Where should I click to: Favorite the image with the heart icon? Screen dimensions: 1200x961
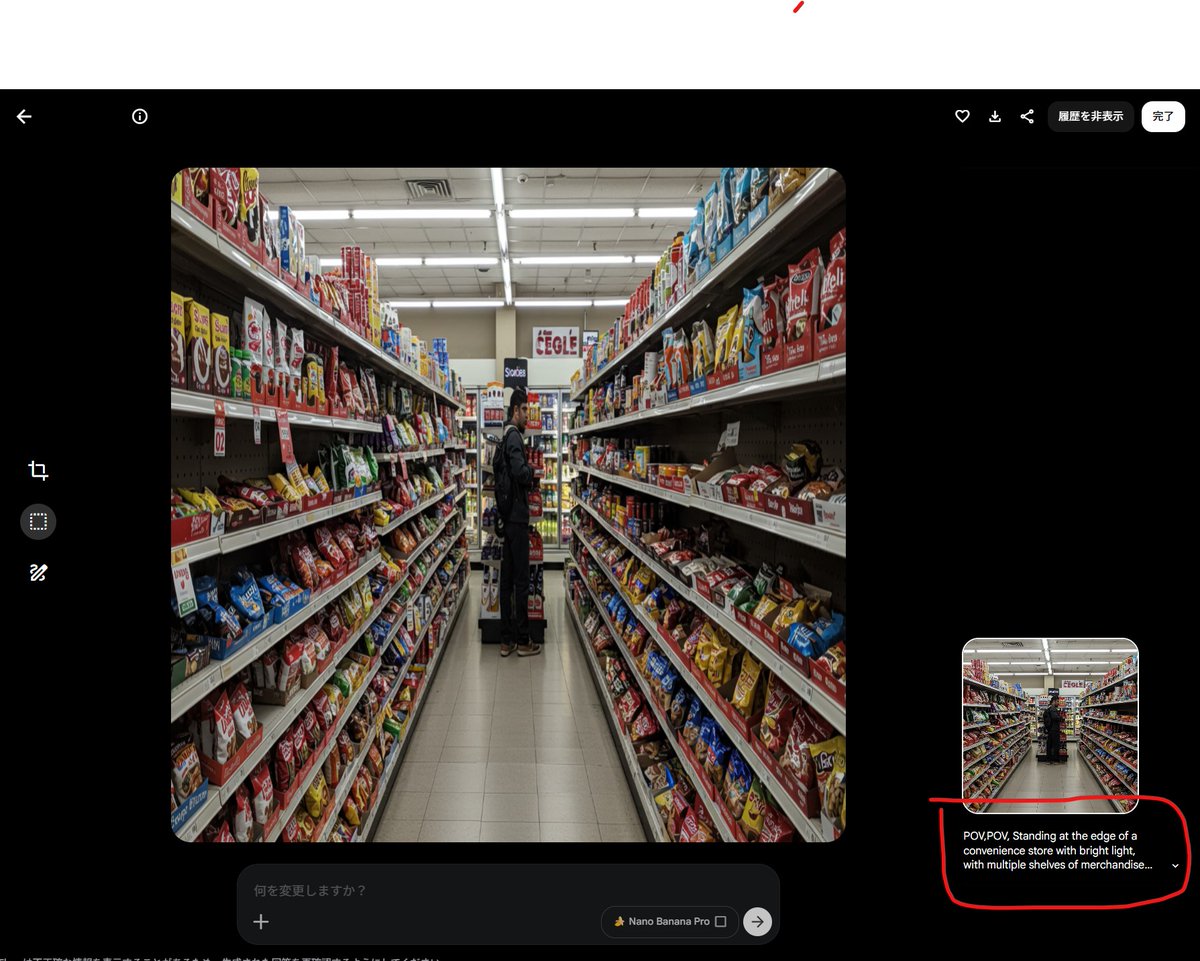[962, 117]
